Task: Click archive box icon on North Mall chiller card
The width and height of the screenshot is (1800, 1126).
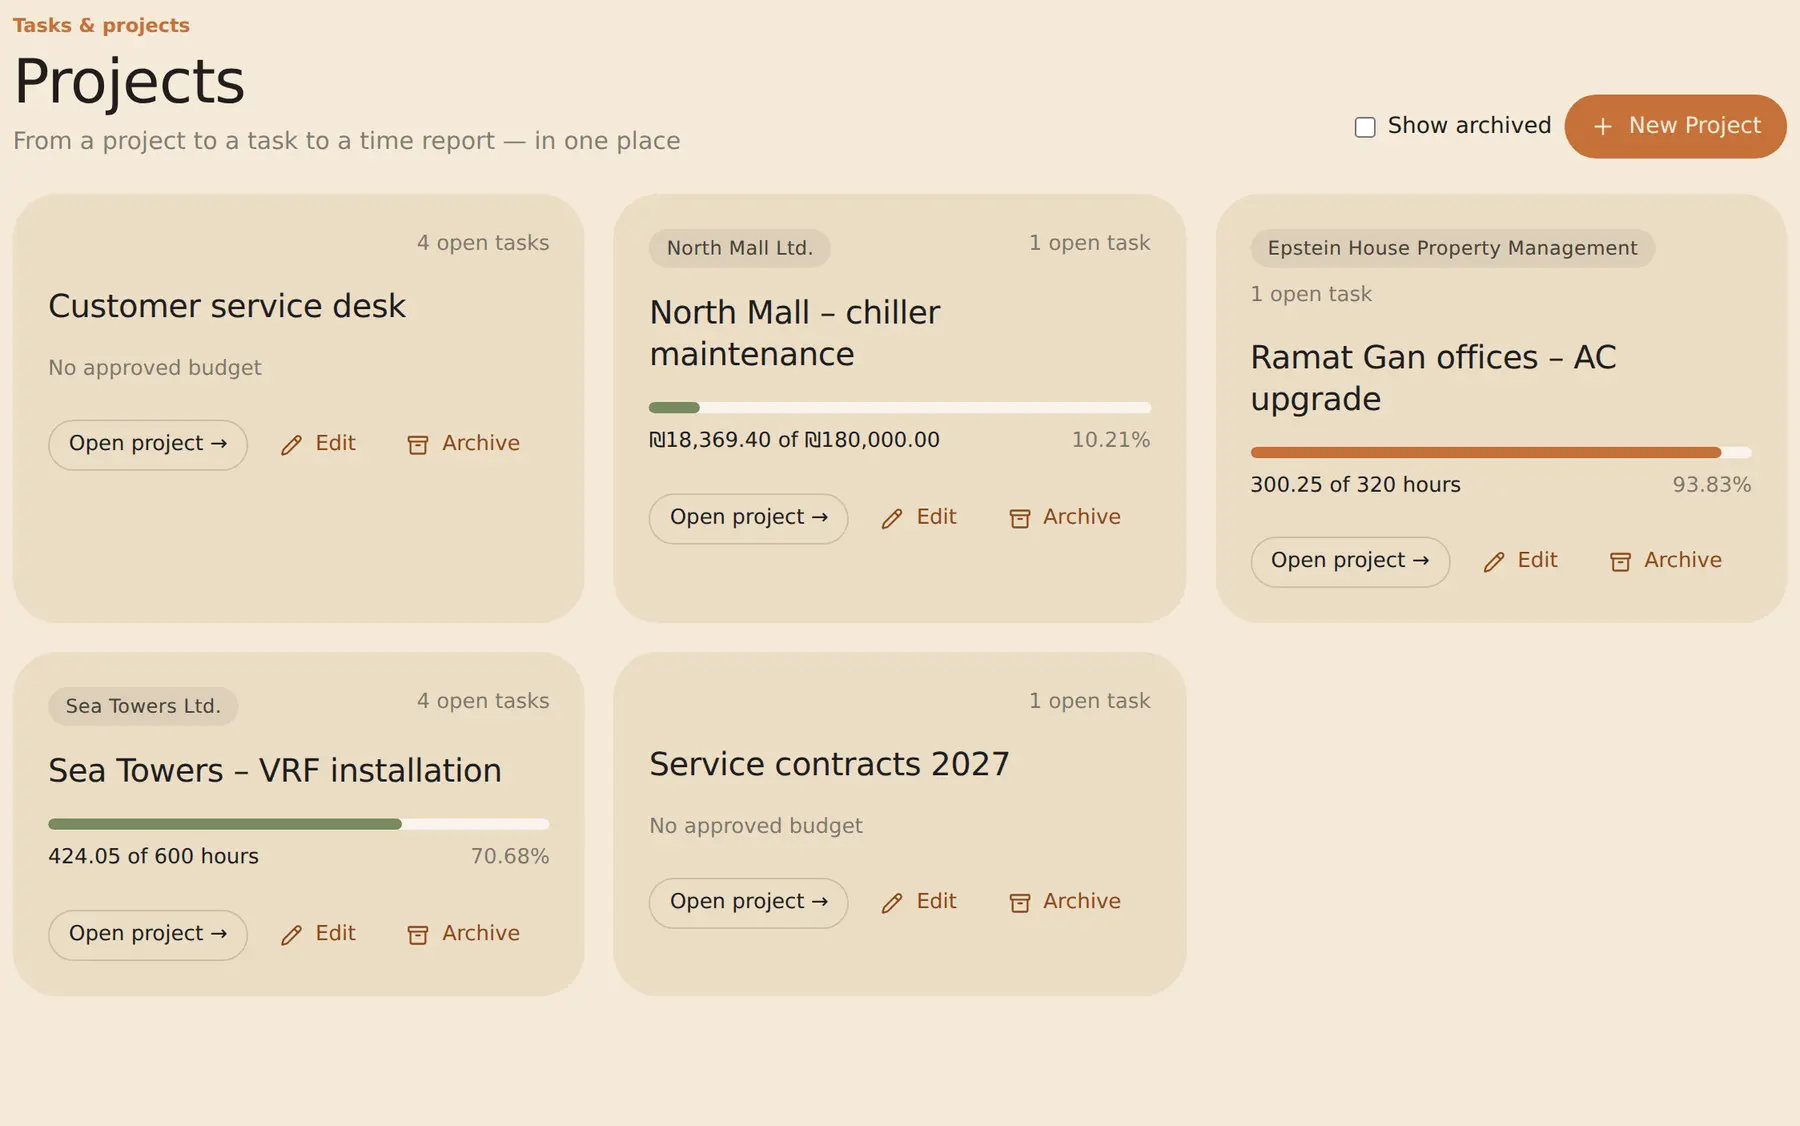Action: 1020,519
